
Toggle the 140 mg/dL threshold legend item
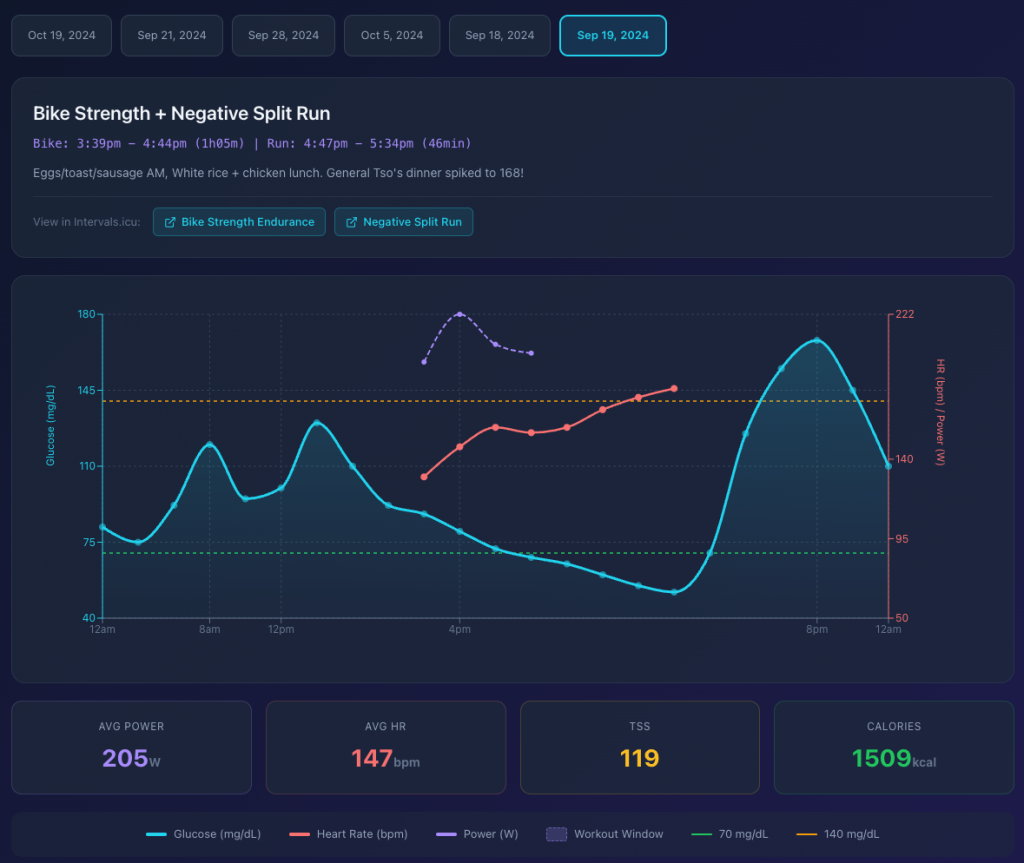837,834
